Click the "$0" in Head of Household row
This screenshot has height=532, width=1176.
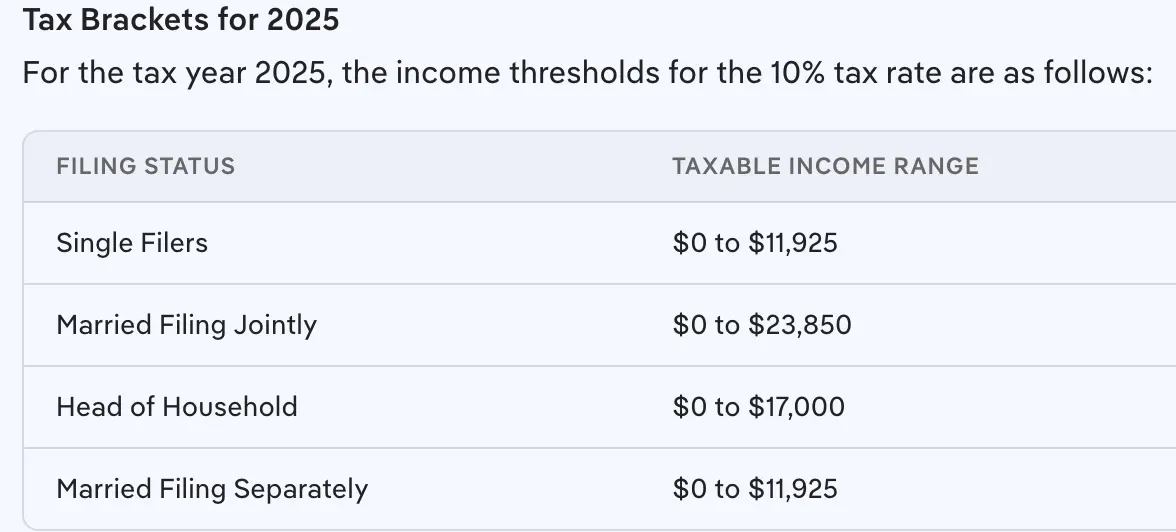[x=689, y=407]
